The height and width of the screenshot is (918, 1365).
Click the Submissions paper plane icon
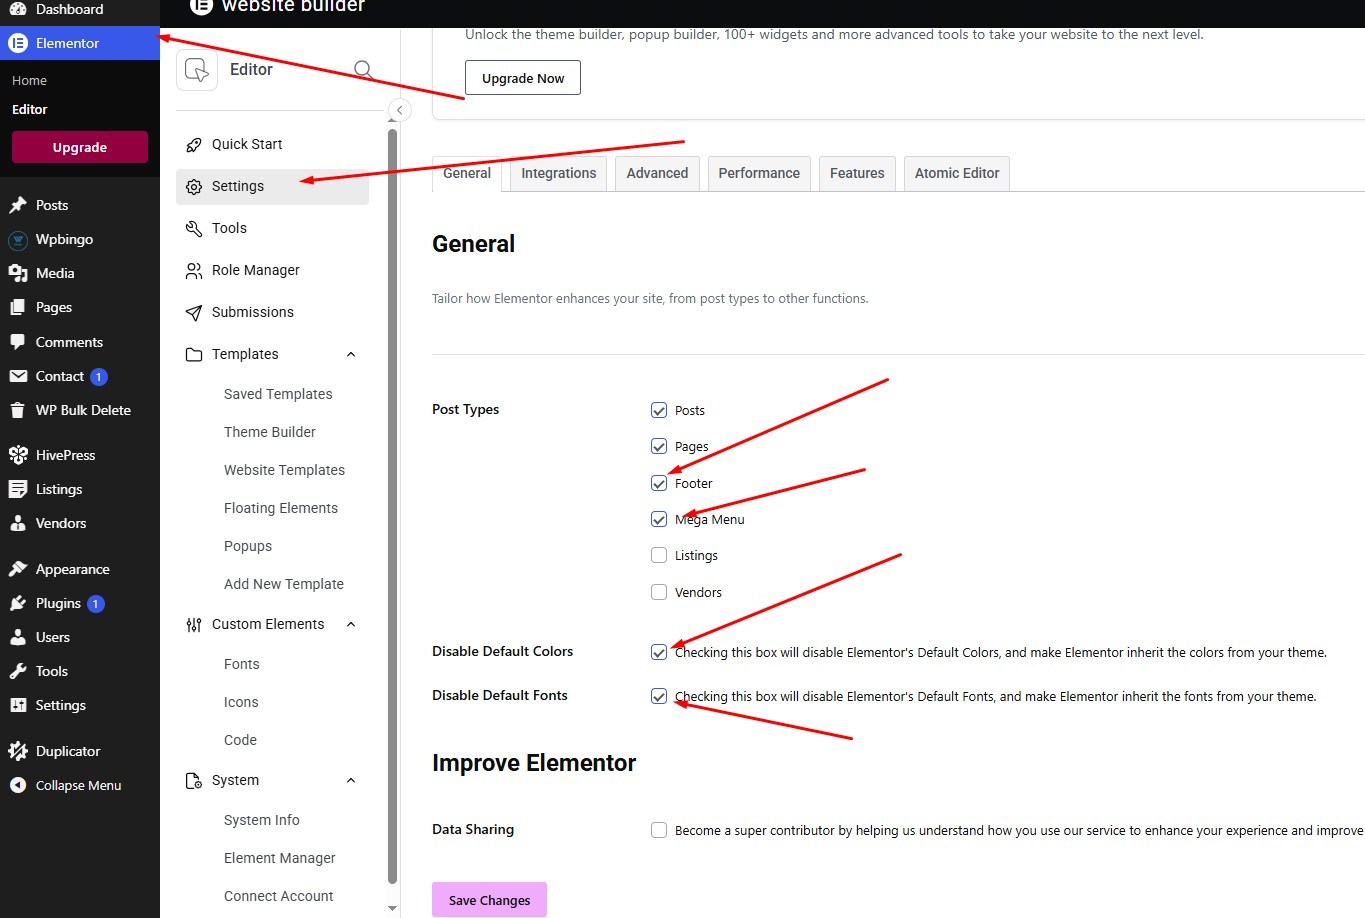pos(194,313)
